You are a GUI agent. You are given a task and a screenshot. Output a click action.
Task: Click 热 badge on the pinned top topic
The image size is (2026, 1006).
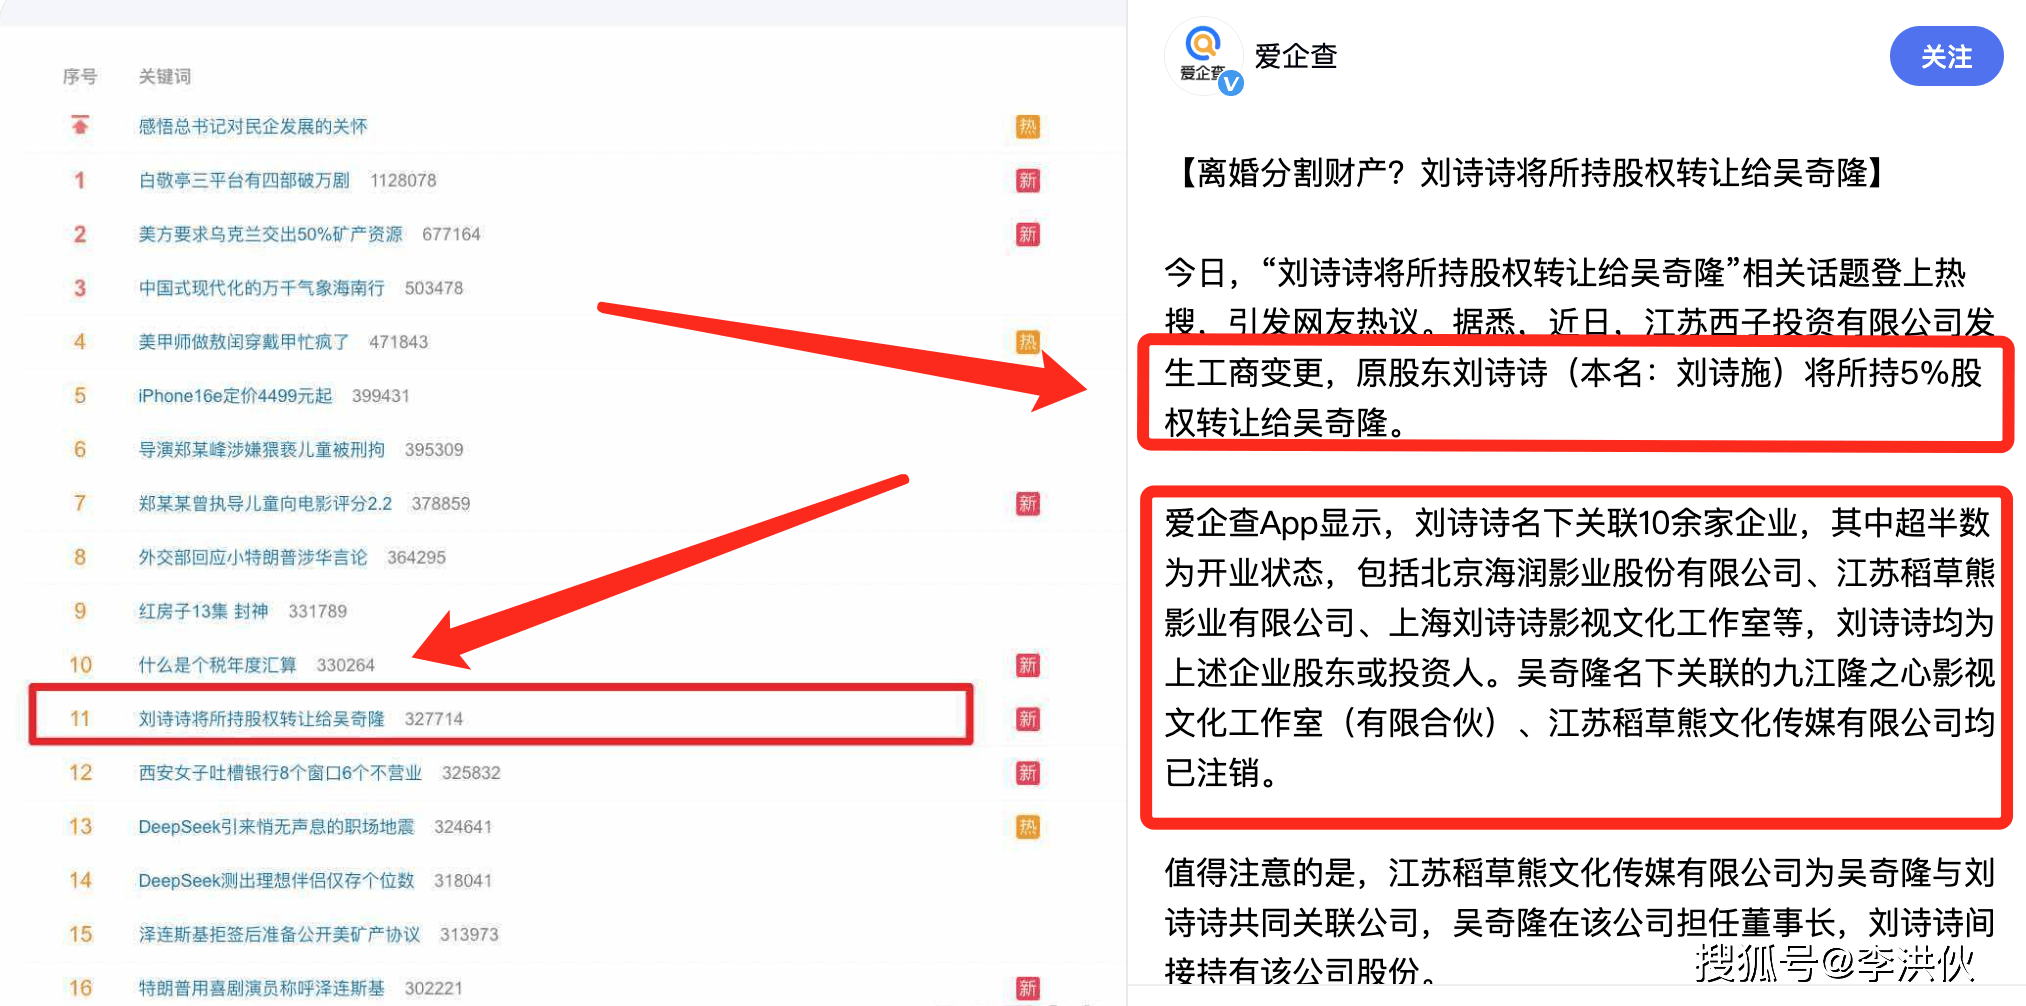tap(1028, 127)
